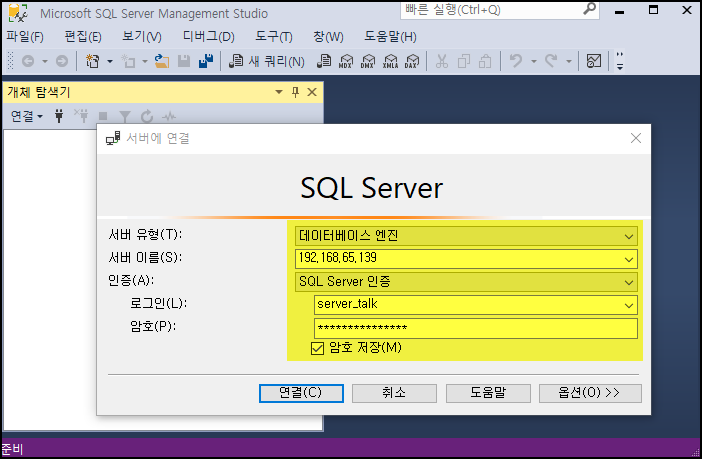Click the Add New Item toolbar icon
Screen dimensions: 702x459
click(128, 61)
